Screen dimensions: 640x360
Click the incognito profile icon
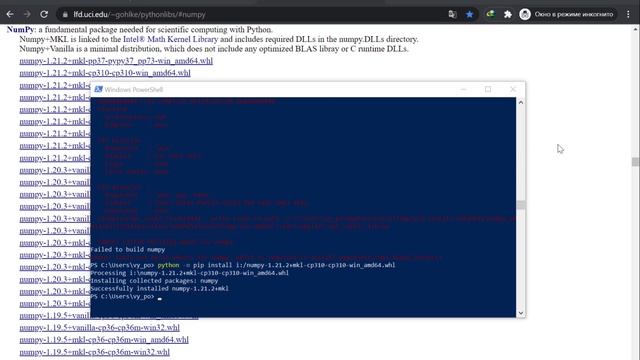click(x=525, y=14)
